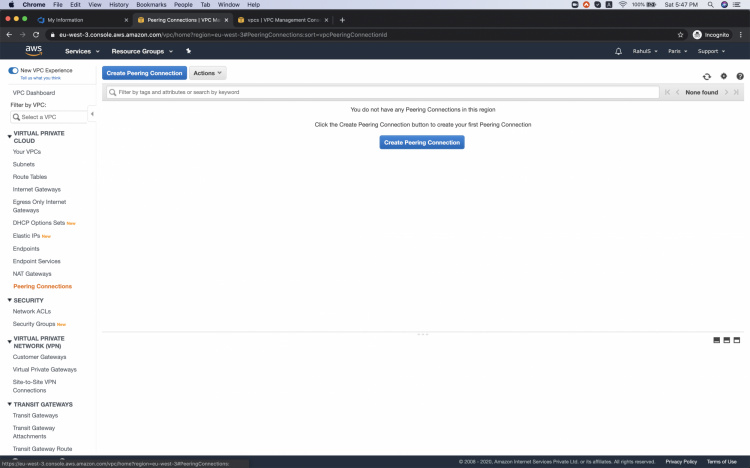Click the pin shortcut icon in navbar
Viewport: 750px width, 468px height.
(x=188, y=51)
